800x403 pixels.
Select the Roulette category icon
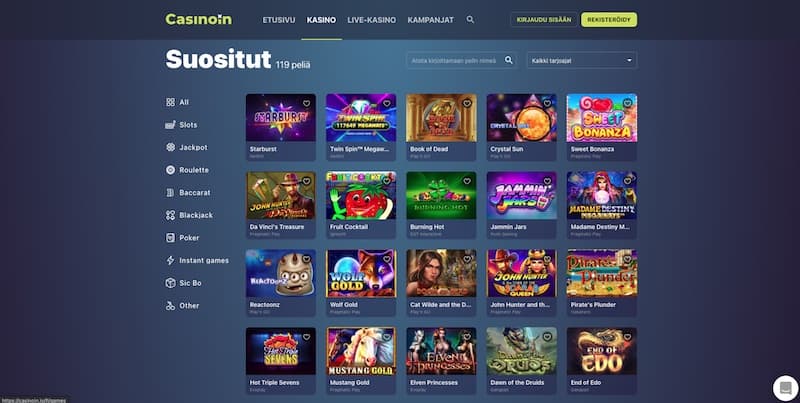170,170
